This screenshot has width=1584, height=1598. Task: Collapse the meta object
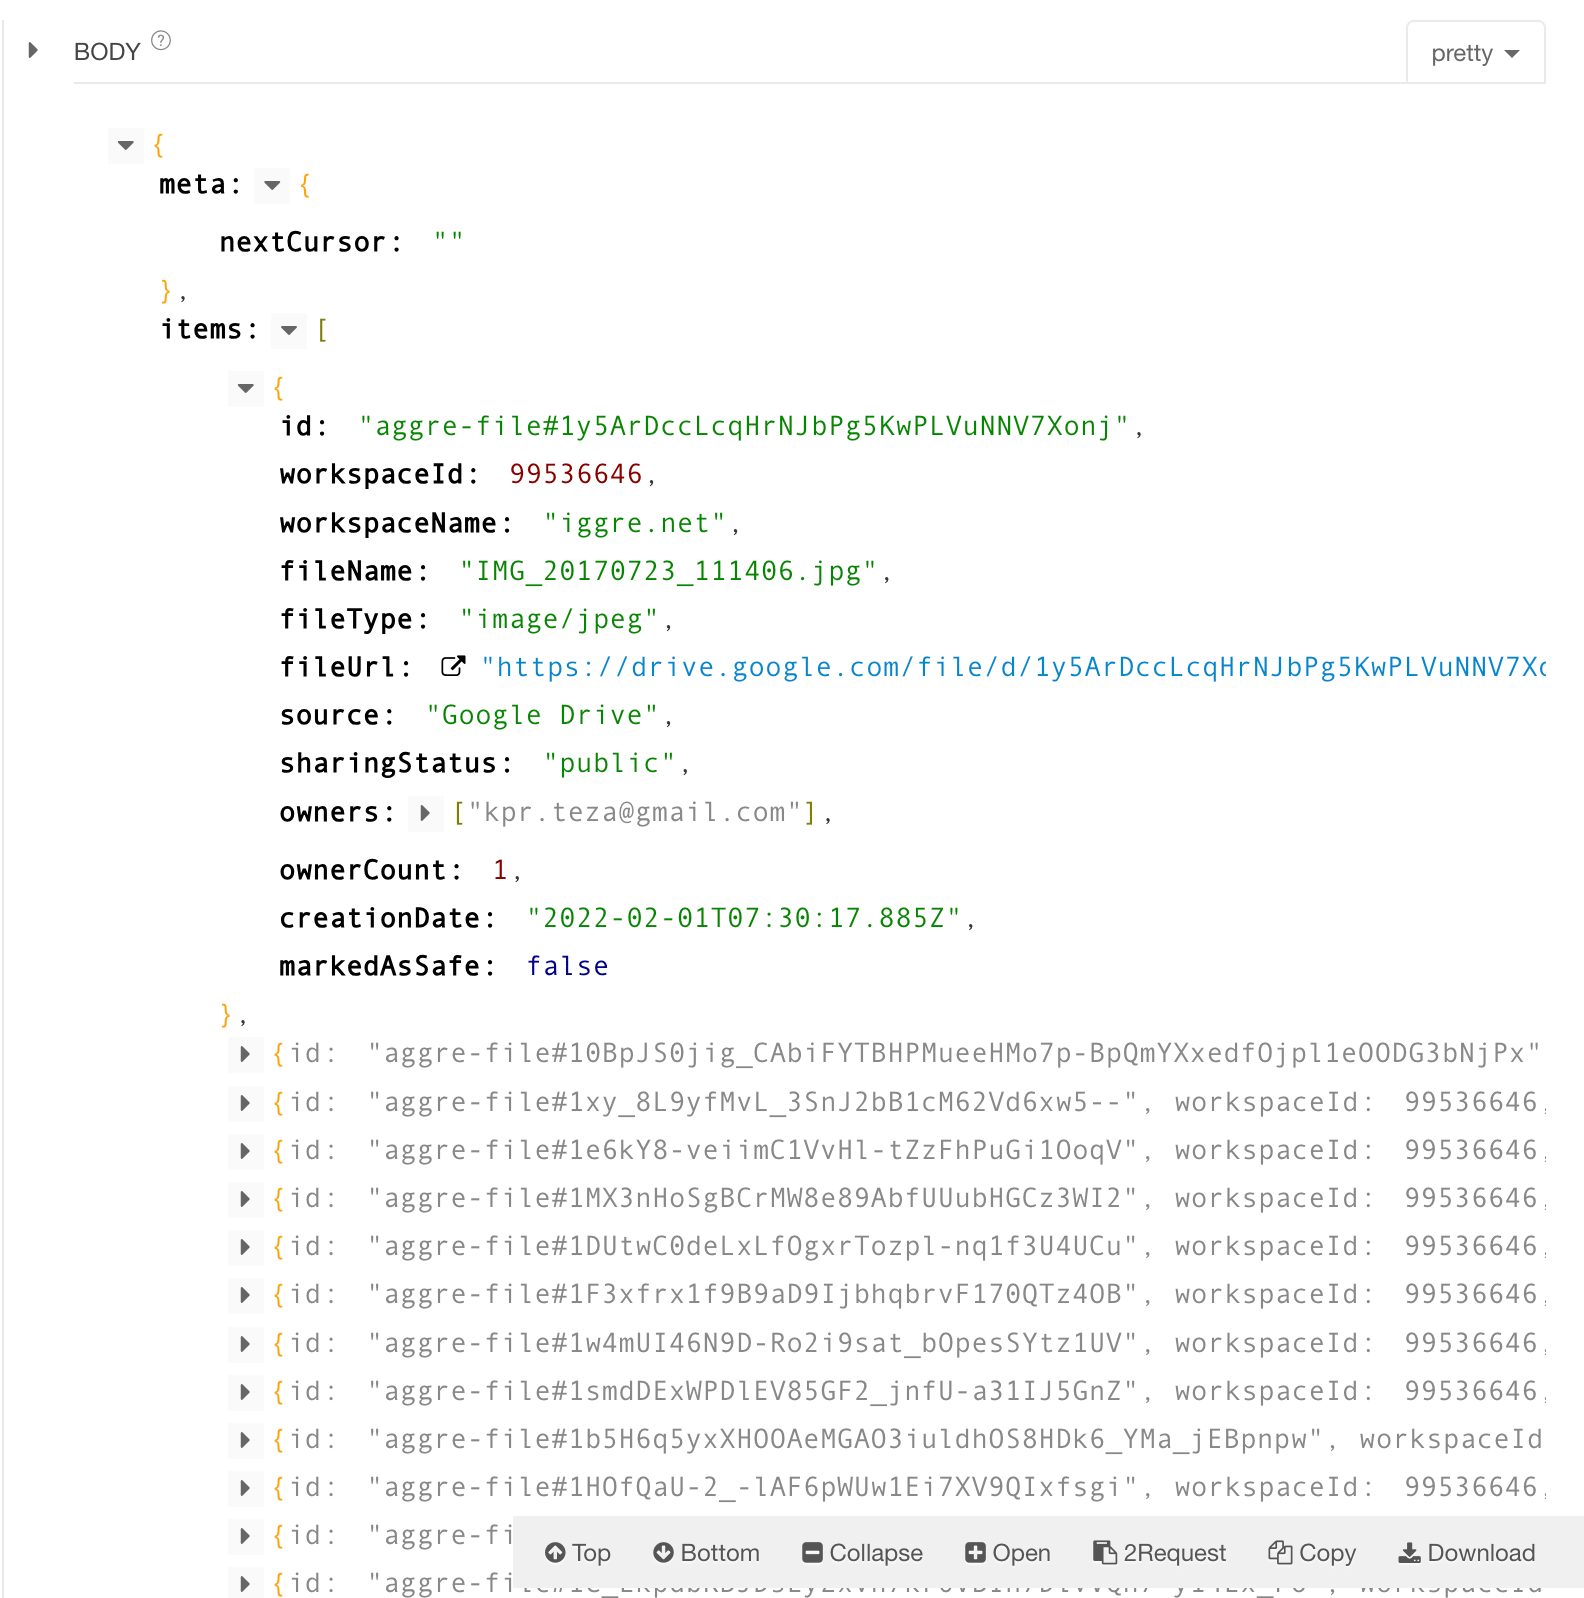click(x=272, y=186)
